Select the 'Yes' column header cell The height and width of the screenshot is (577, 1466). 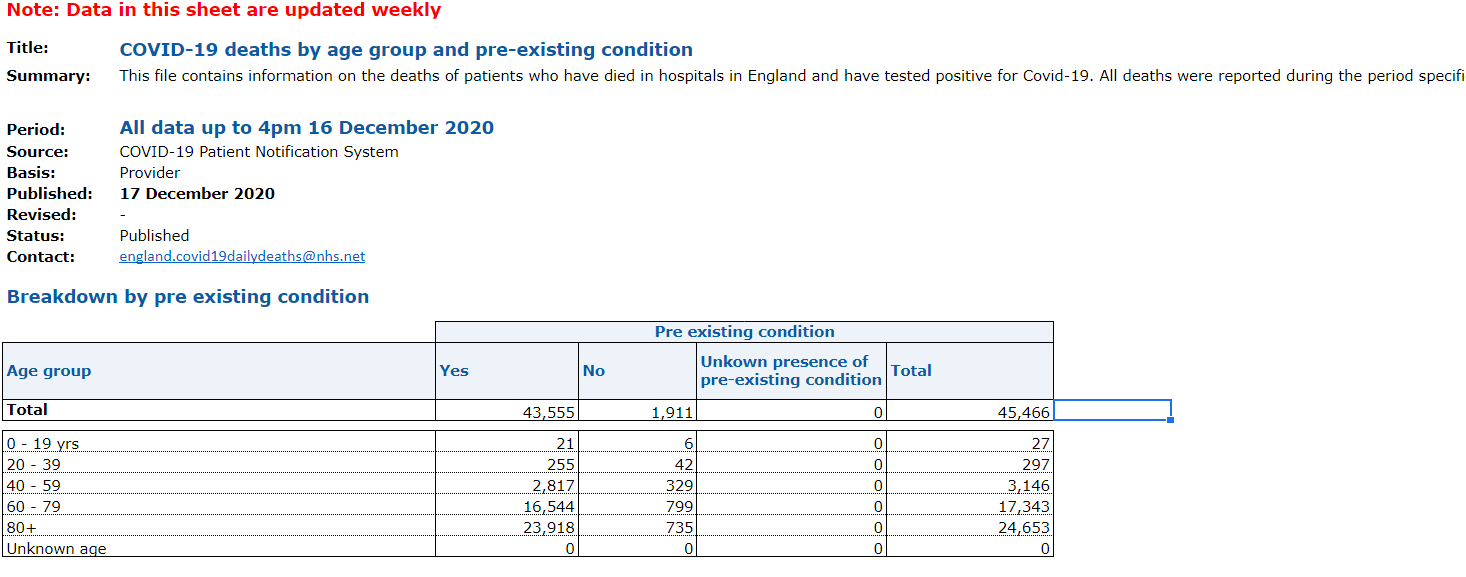tap(506, 371)
